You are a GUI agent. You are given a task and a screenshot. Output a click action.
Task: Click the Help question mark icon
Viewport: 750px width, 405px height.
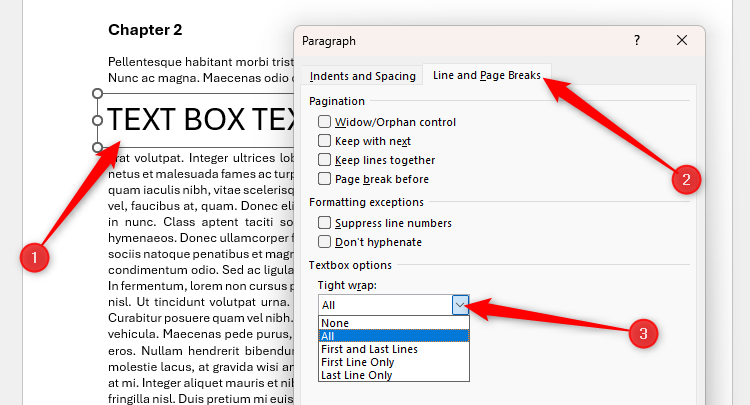pos(637,41)
